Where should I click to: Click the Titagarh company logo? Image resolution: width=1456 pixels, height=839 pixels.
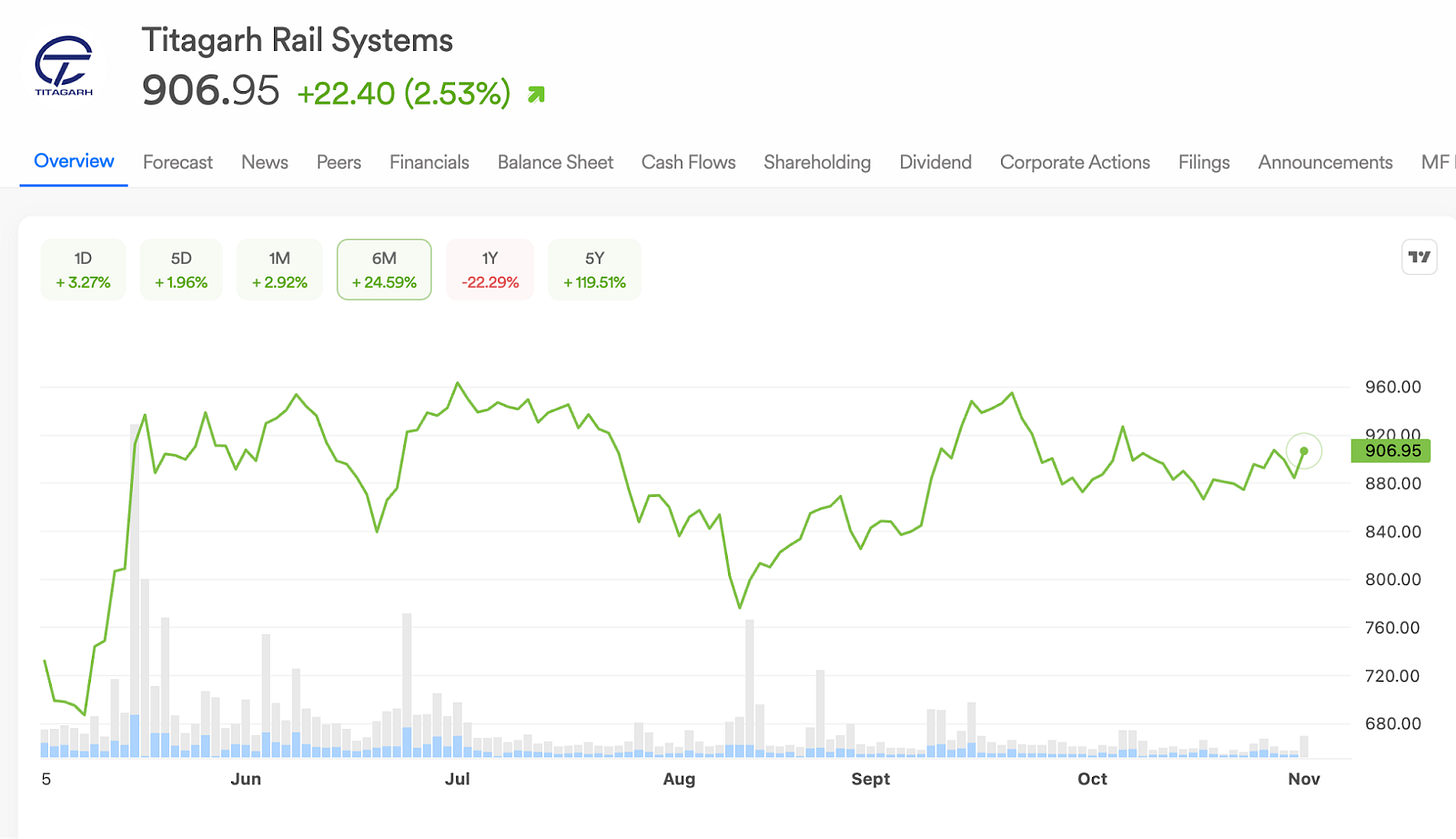point(63,67)
